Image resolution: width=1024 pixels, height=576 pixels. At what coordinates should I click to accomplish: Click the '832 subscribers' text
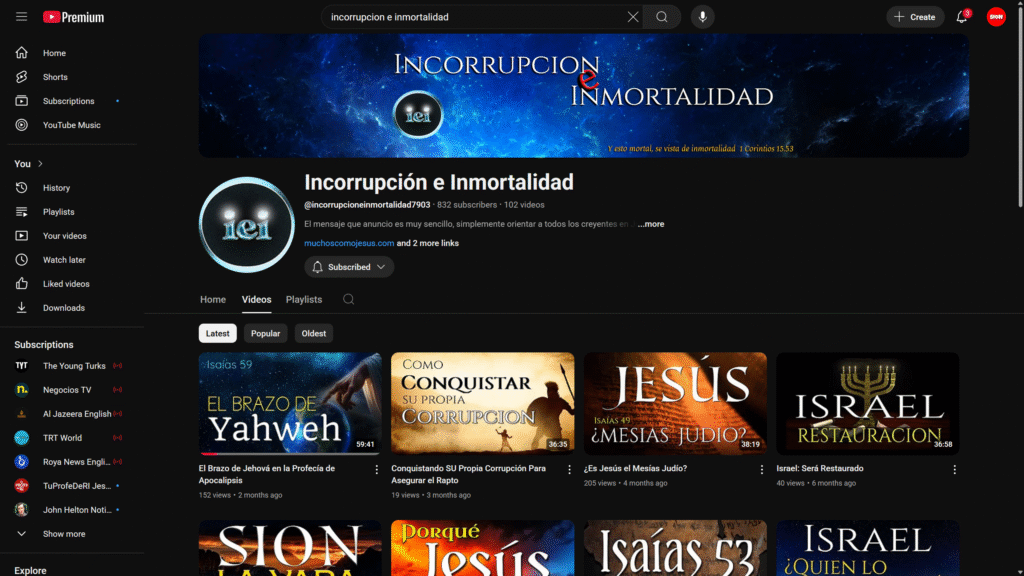pos(467,205)
